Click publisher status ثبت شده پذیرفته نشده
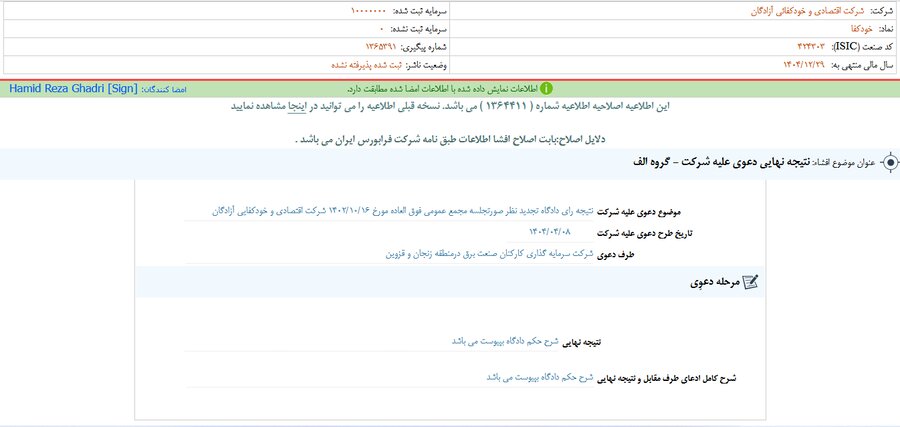 tap(367, 65)
